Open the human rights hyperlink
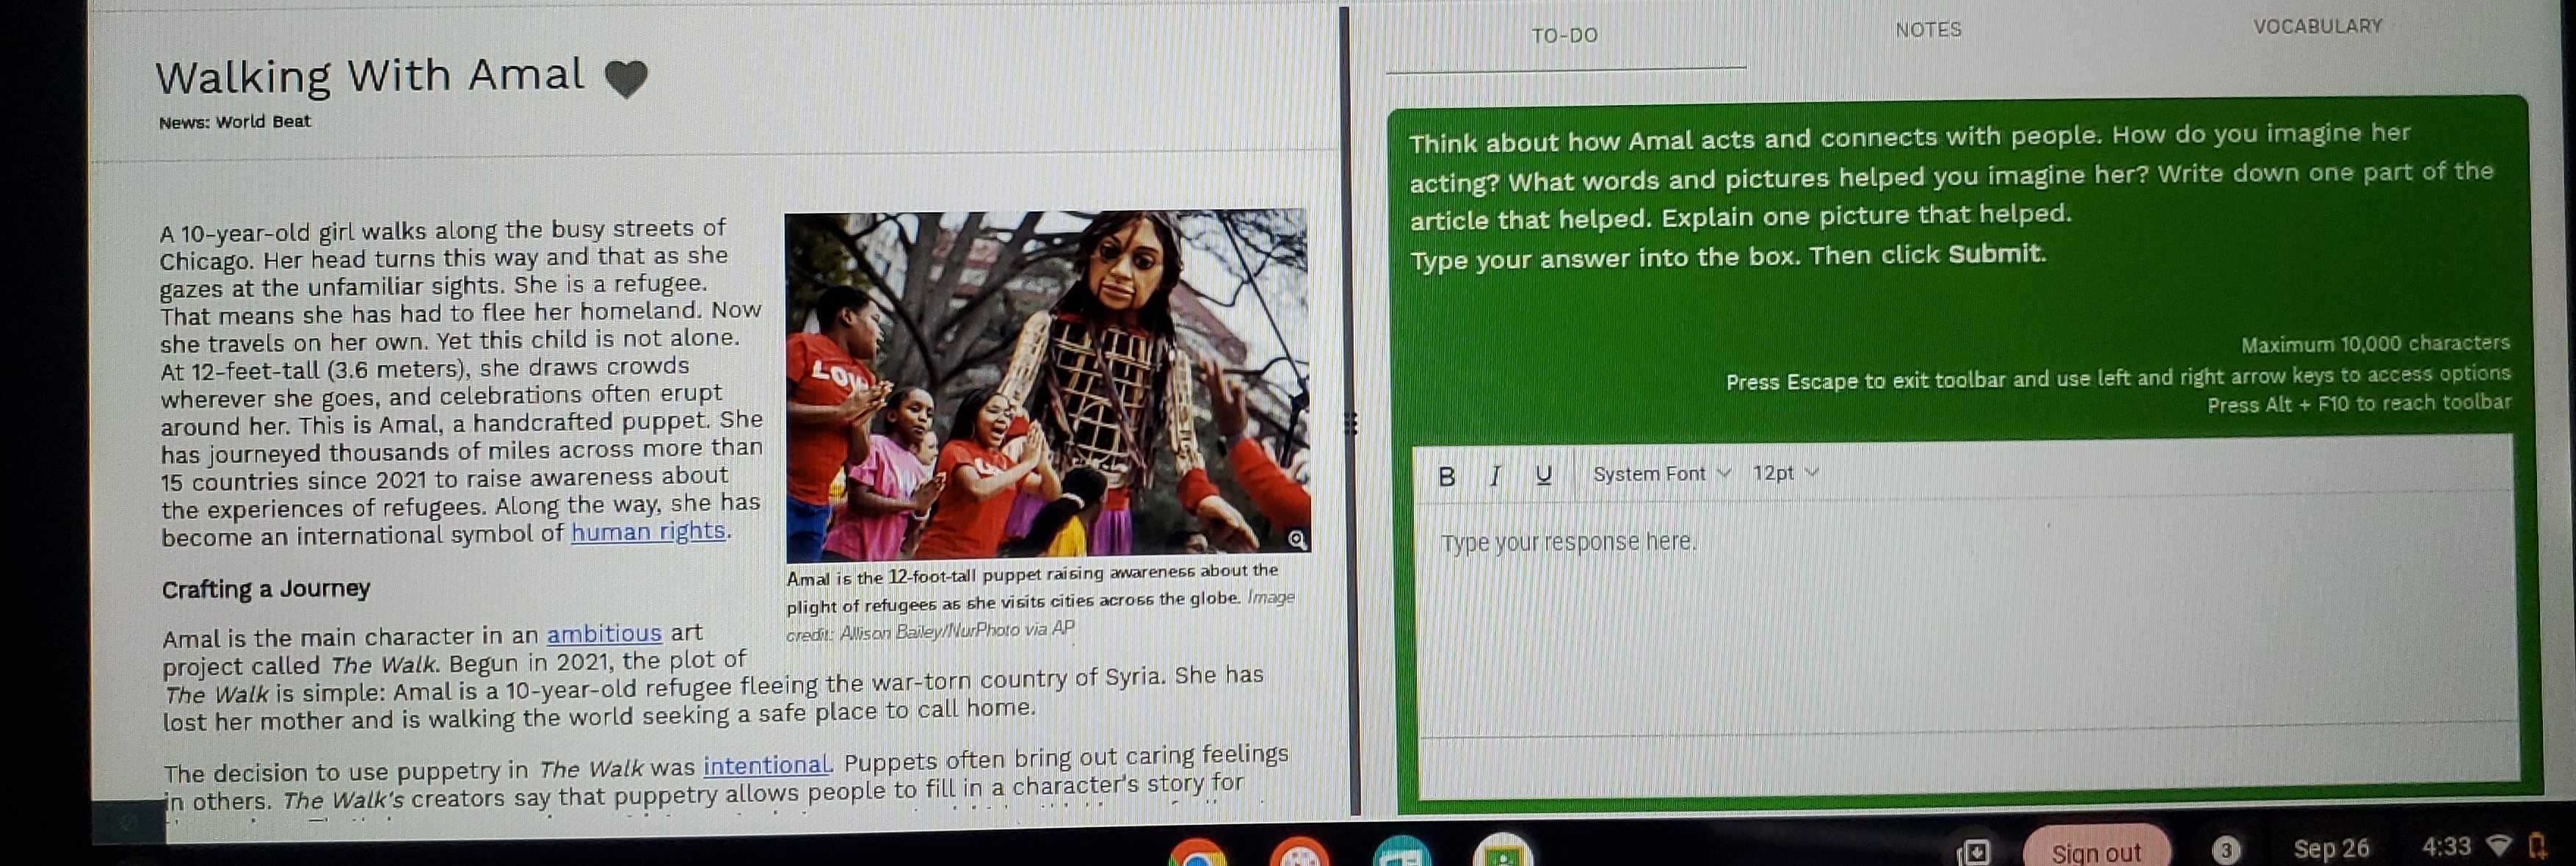2576x866 pixels. pyautogui.click(x=648, y=533)
